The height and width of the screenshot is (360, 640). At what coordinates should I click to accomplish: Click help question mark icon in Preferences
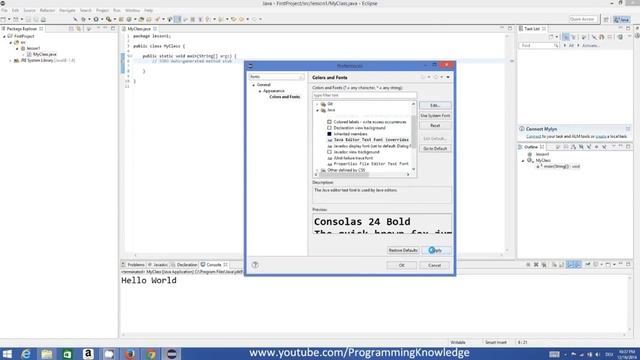pos(255,265)
